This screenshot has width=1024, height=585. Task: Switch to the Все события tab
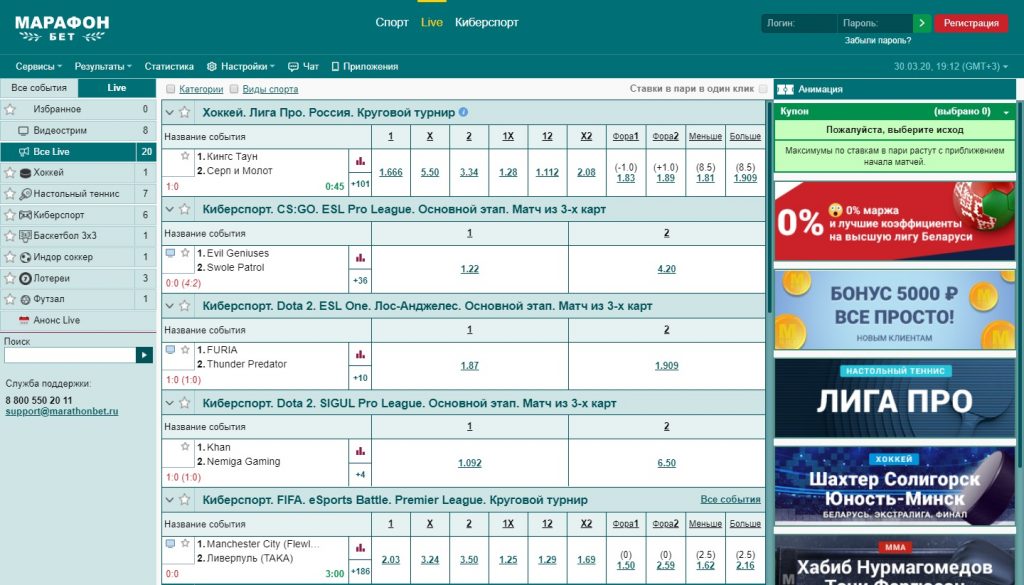pos(39,88)
